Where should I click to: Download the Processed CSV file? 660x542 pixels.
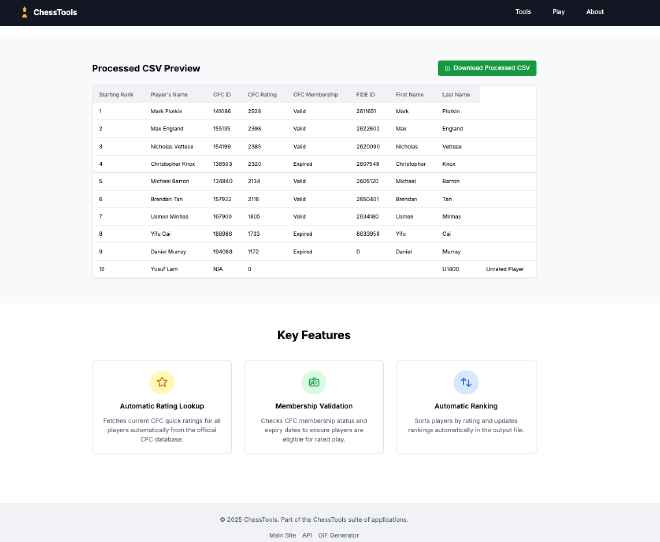487,68
